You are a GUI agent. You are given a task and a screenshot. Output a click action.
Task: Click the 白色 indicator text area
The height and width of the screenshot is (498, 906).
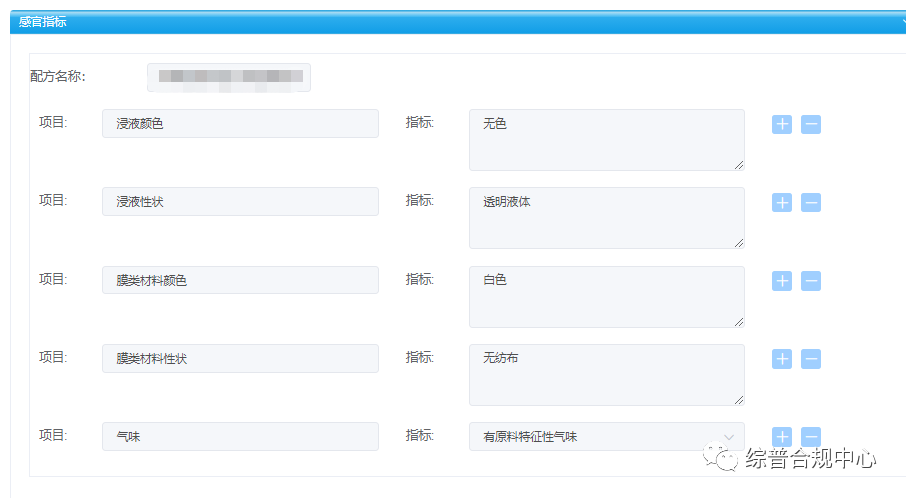[606, 297]
